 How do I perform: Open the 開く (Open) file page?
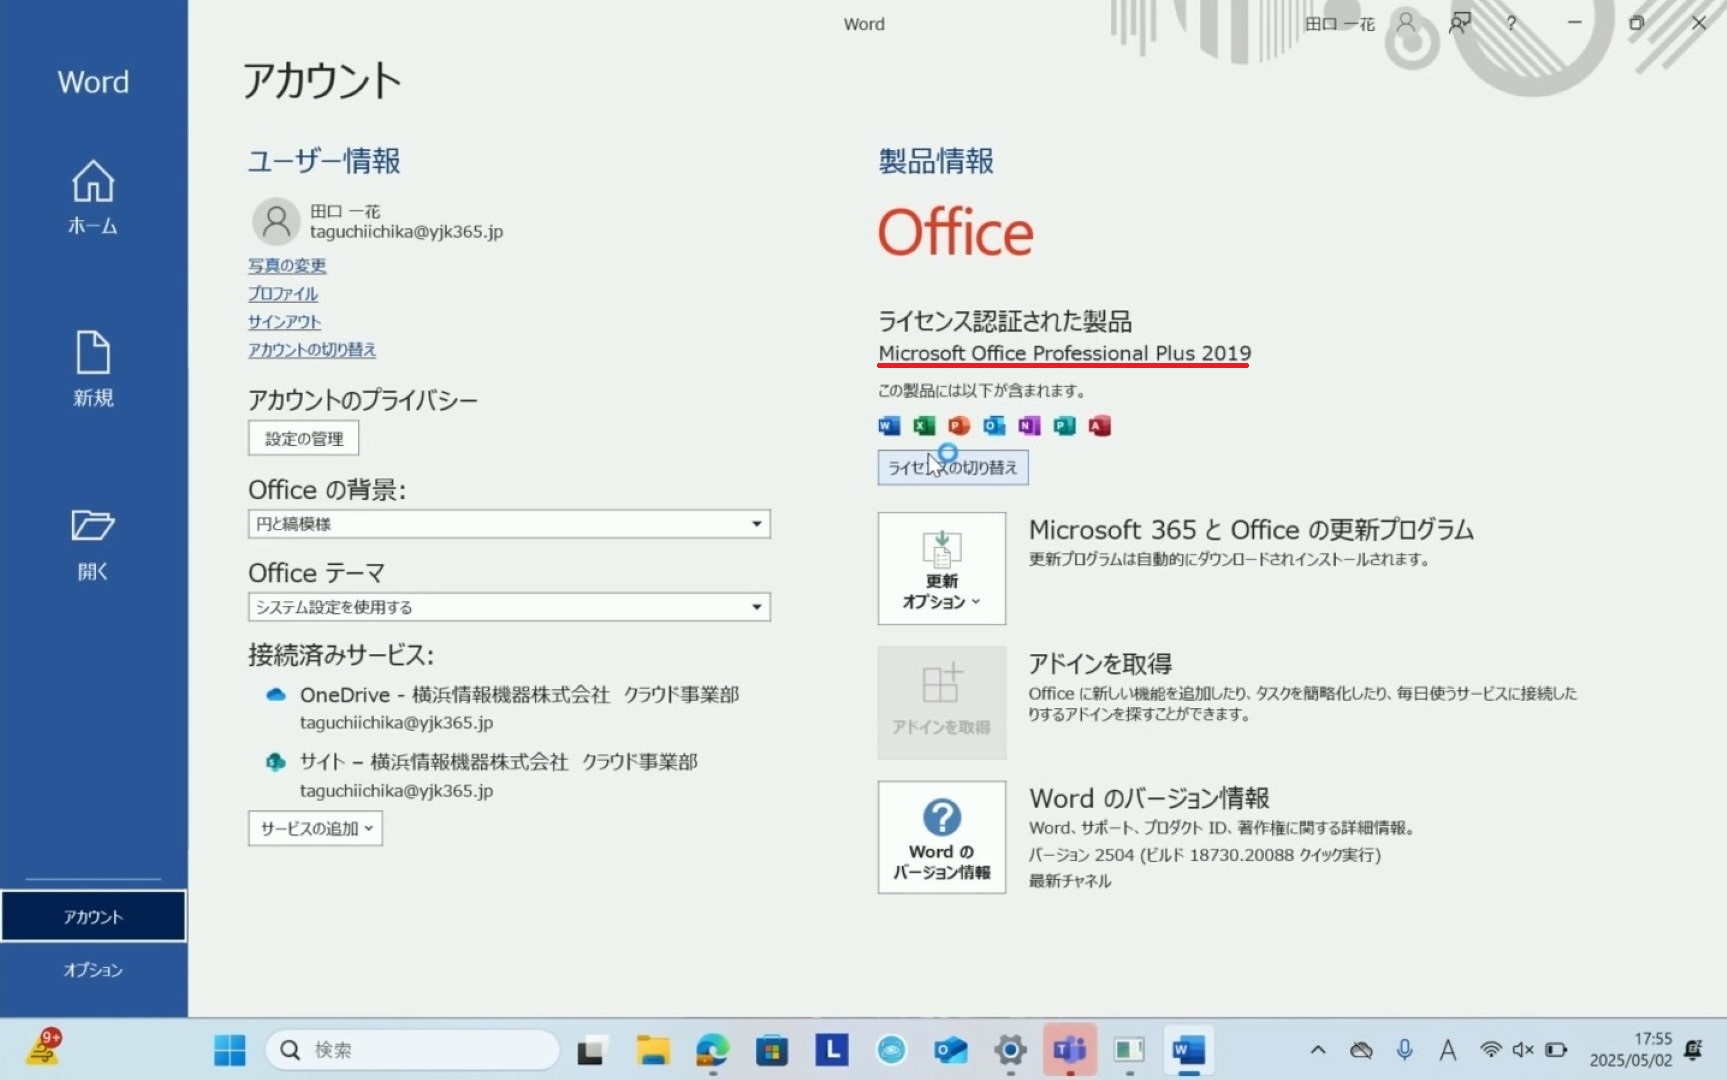[x=93, y=545]
